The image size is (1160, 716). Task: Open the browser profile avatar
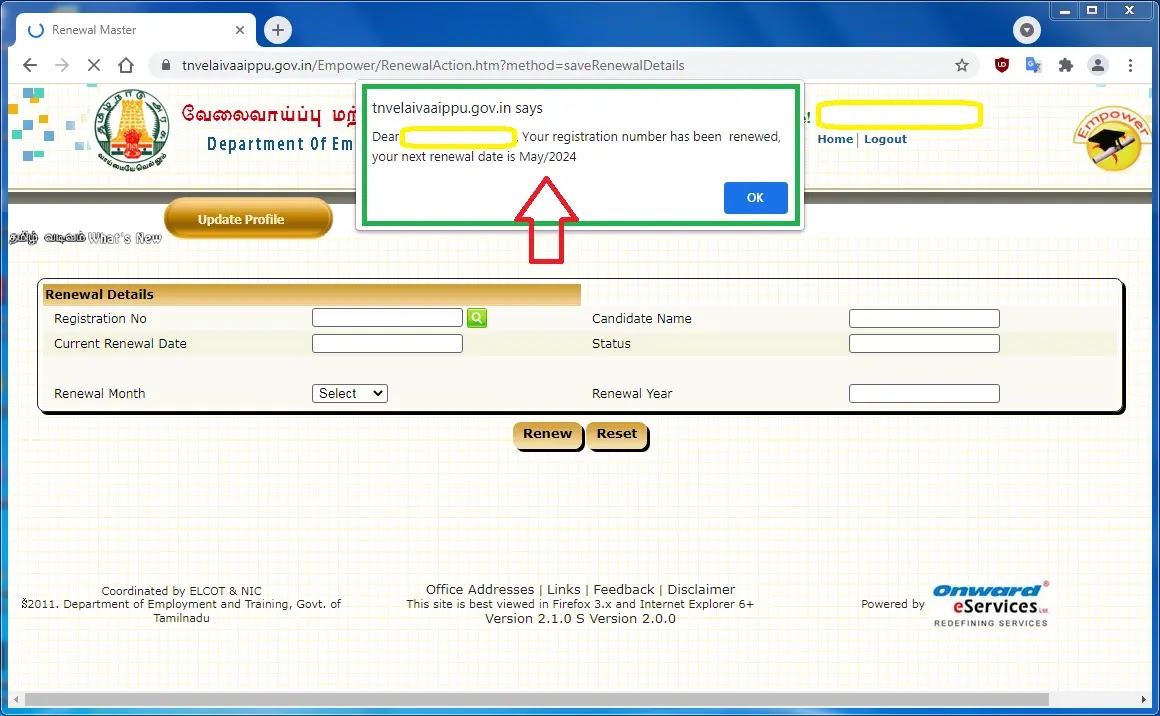tap(1098, 65)
